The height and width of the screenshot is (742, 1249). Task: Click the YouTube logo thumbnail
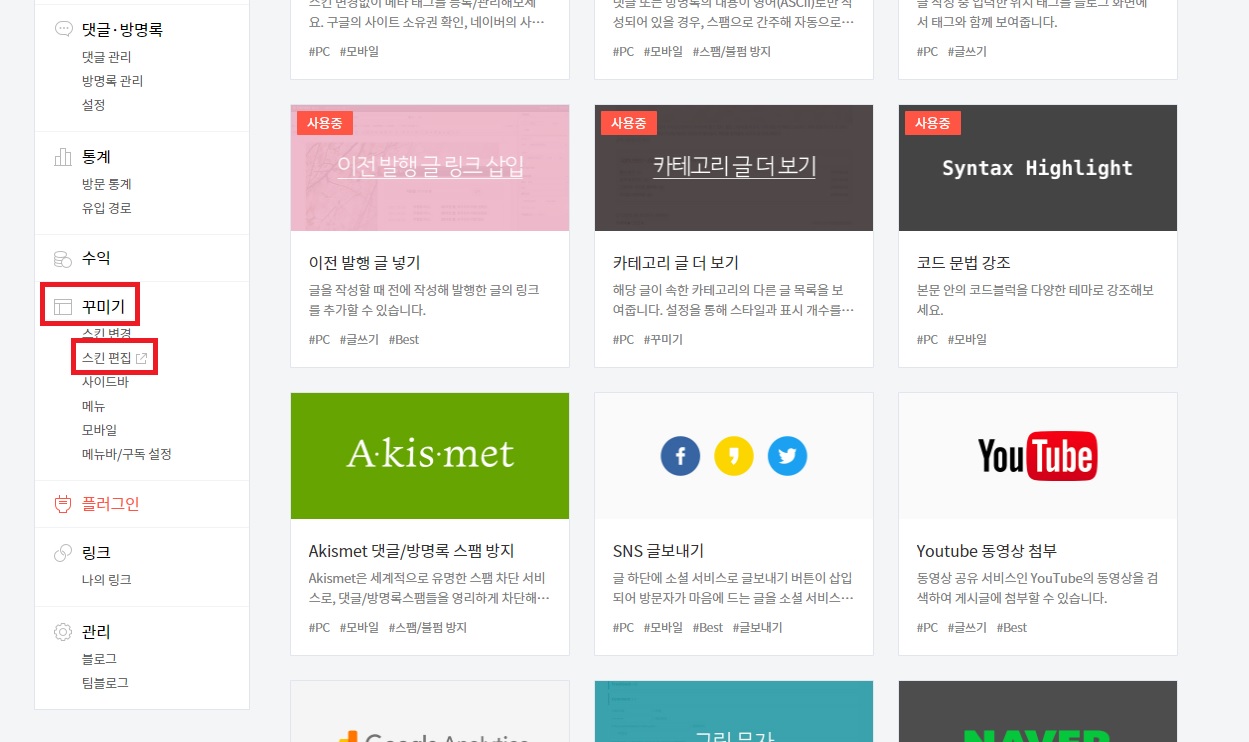1037,456
